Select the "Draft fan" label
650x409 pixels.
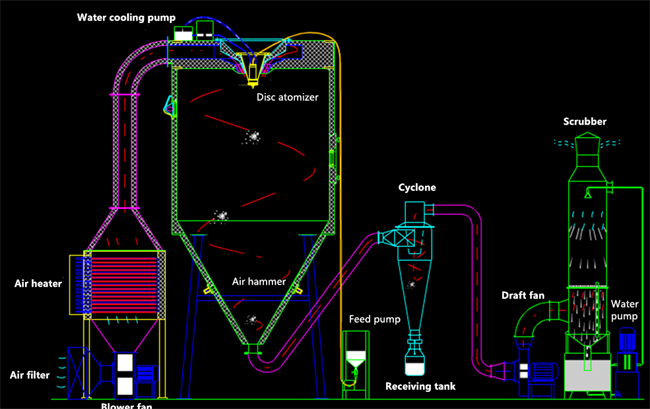coord(522,295)
